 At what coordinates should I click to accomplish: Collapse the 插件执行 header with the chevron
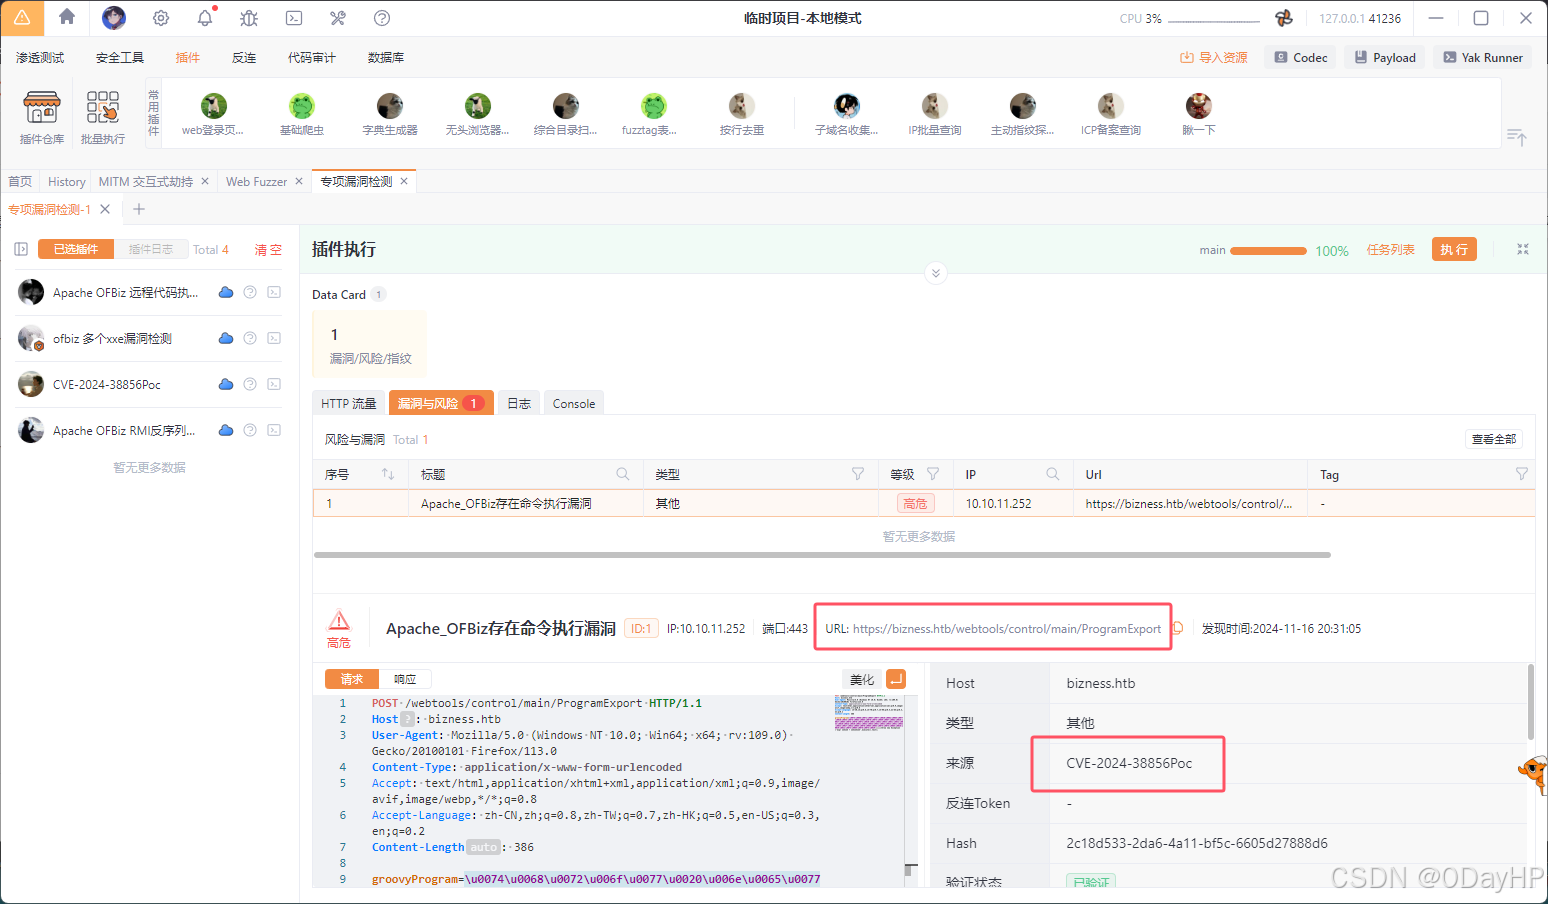pyautogui.click(x=936, y=272)
